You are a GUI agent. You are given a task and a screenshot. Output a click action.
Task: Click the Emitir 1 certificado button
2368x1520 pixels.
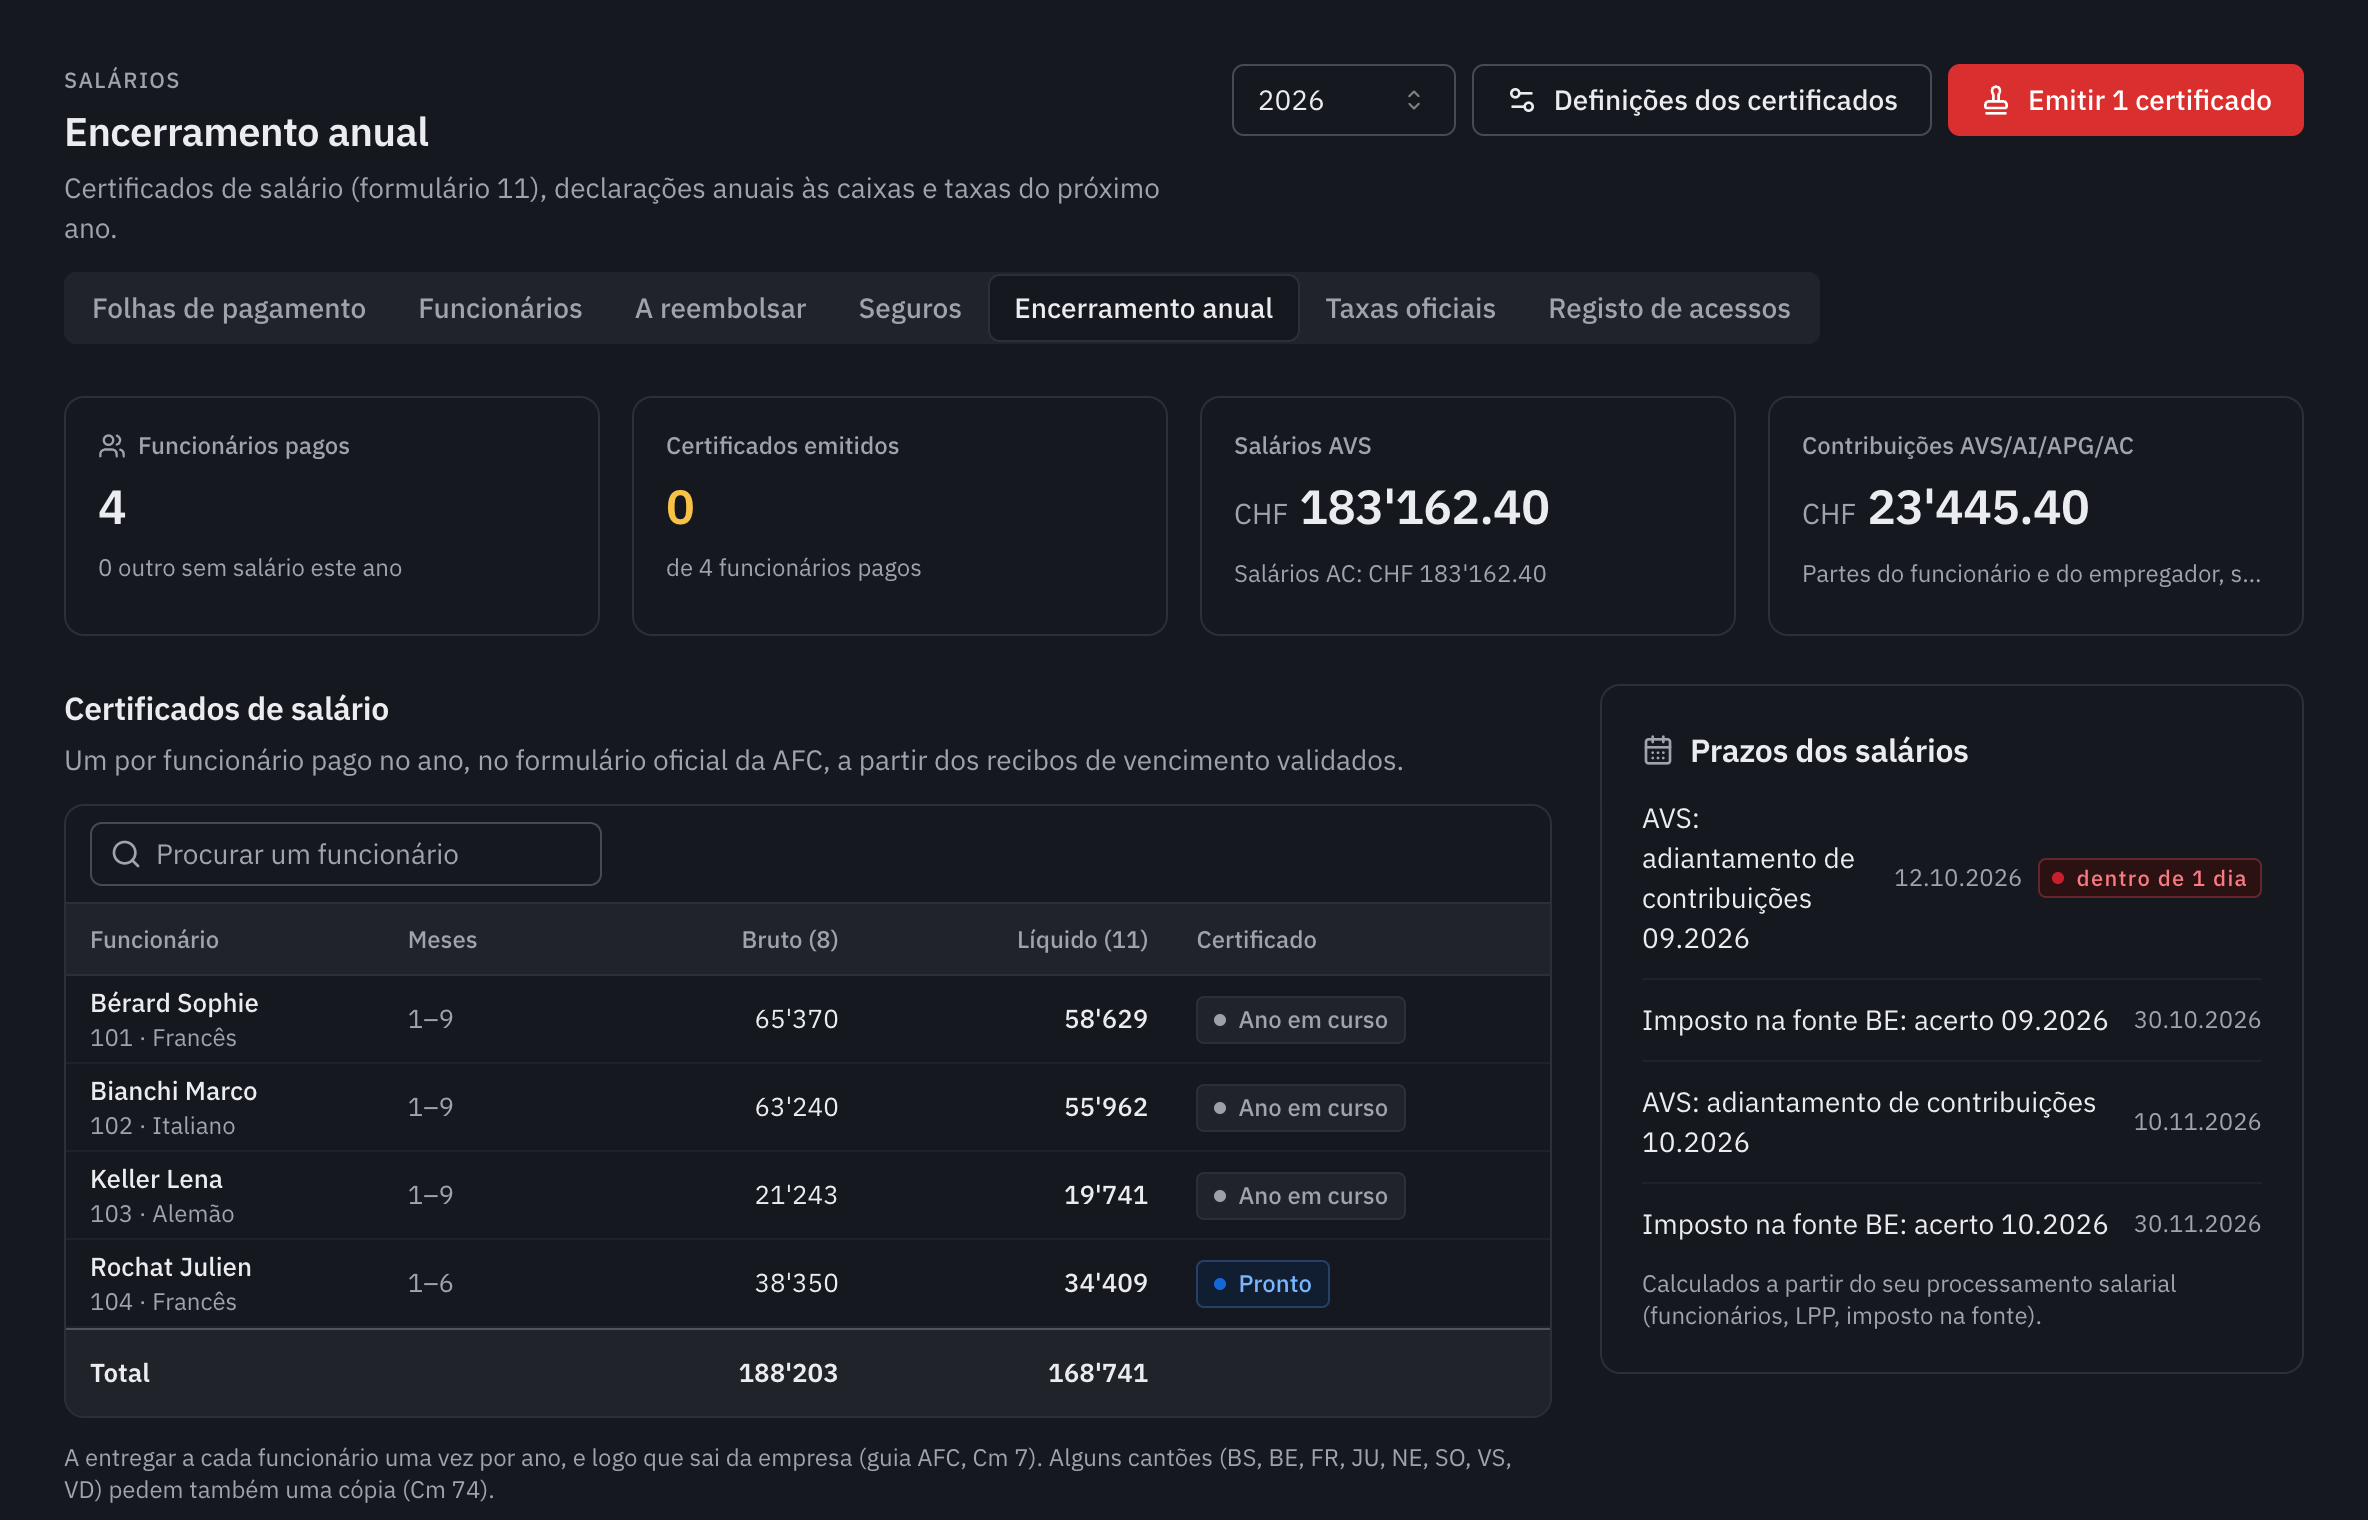2125,100
